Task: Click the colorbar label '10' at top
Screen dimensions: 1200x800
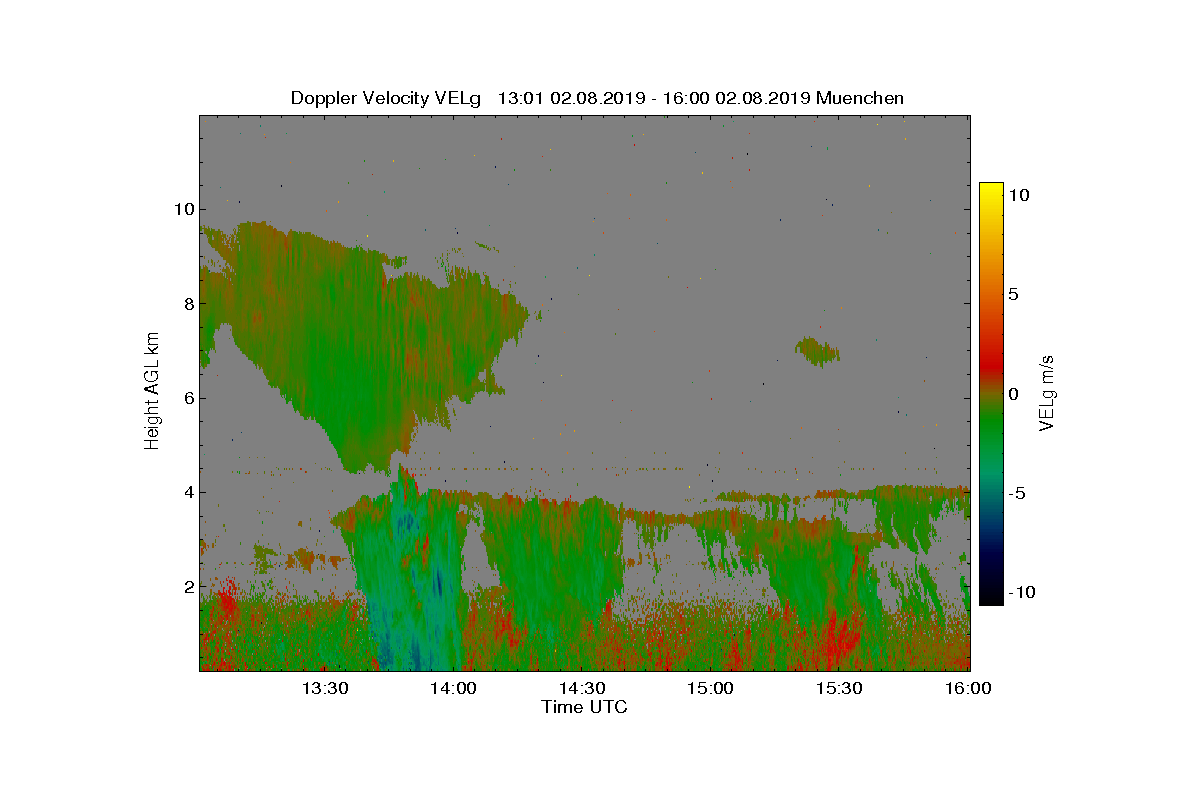Action: [x=1019, y=195]
